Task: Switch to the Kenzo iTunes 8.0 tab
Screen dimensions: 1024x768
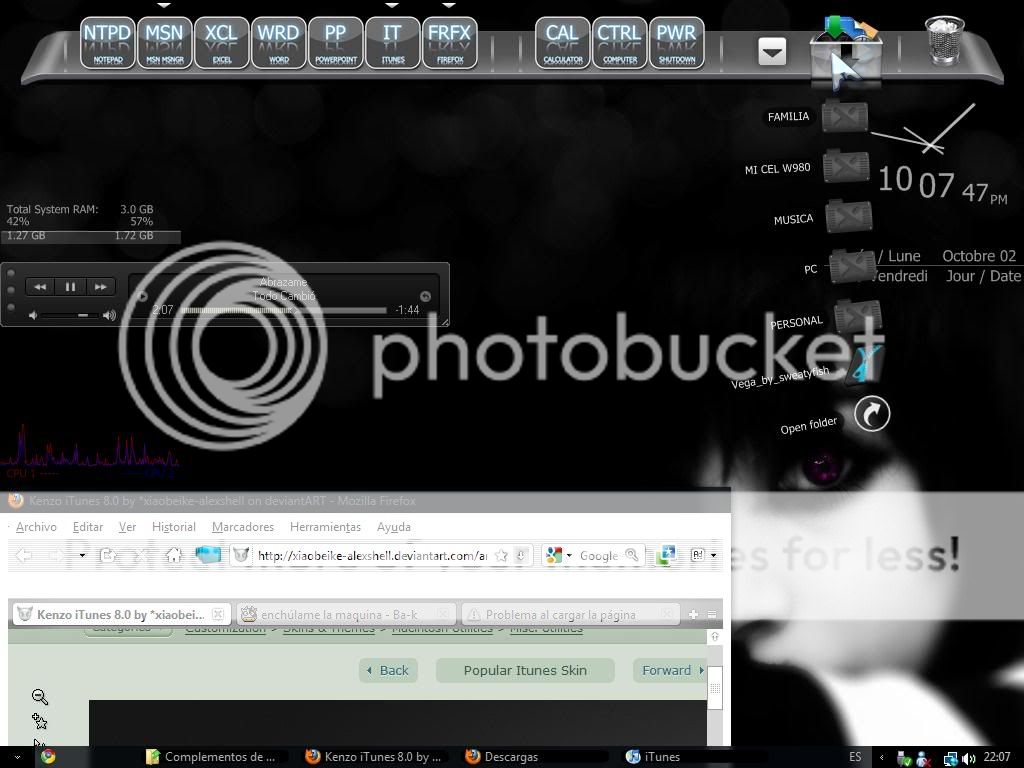Action: click(121, 615)
